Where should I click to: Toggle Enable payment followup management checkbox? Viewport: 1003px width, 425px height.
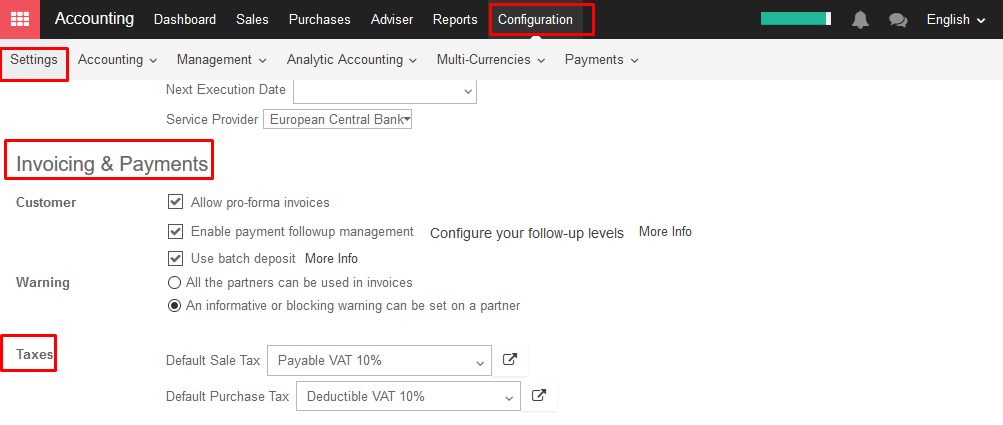click(x=175, y=231)
